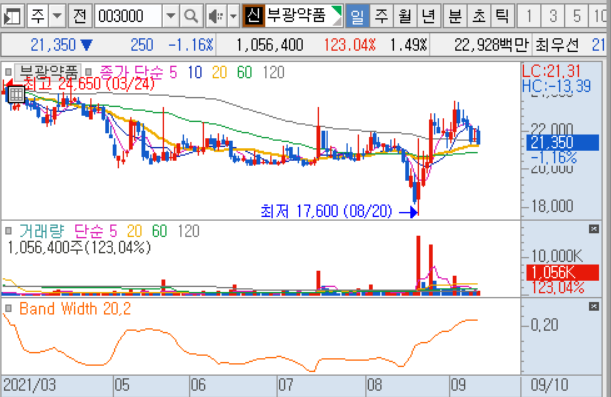Switch to second 초 chart period
611x397 pixels.
[x=479, y=16]
